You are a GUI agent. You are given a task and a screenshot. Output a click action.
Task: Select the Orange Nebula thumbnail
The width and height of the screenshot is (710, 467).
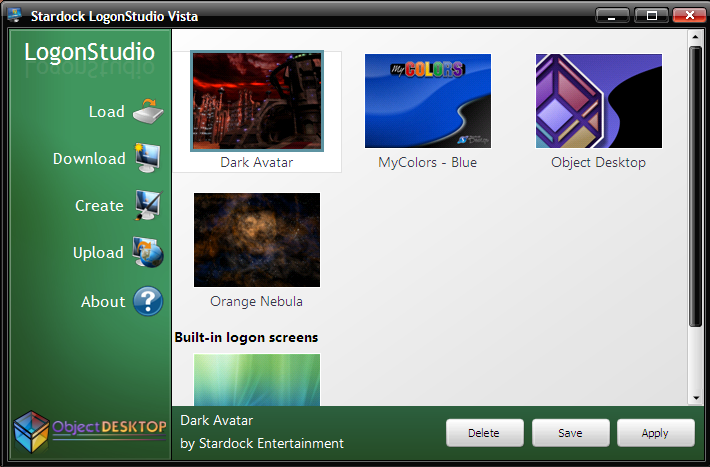[x=257, y=240]
